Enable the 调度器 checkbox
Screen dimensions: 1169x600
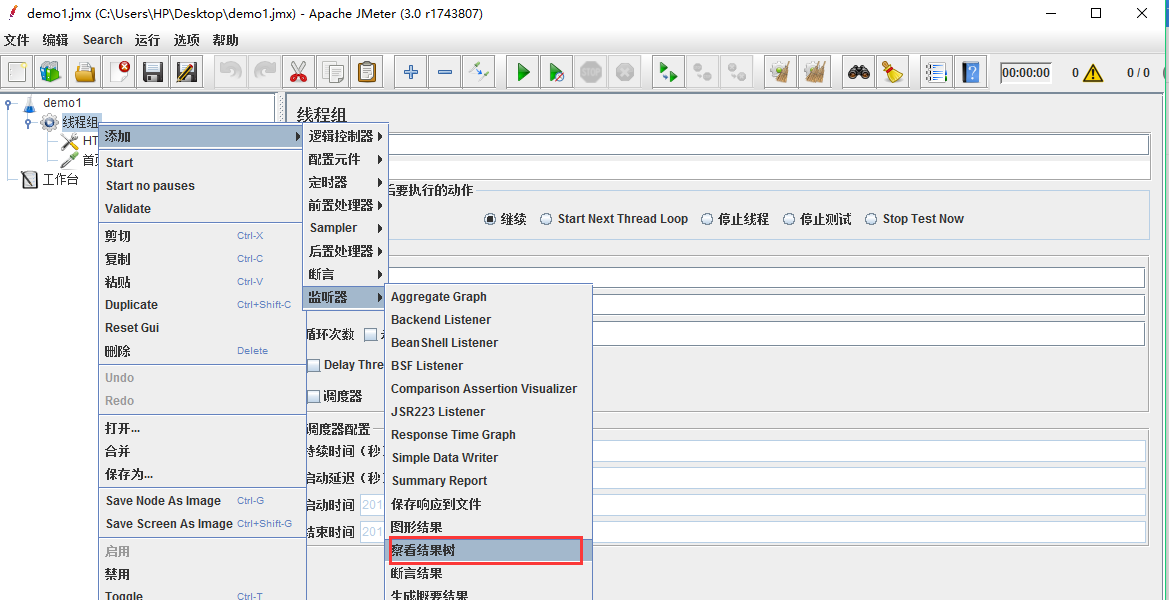pos(314,396)
